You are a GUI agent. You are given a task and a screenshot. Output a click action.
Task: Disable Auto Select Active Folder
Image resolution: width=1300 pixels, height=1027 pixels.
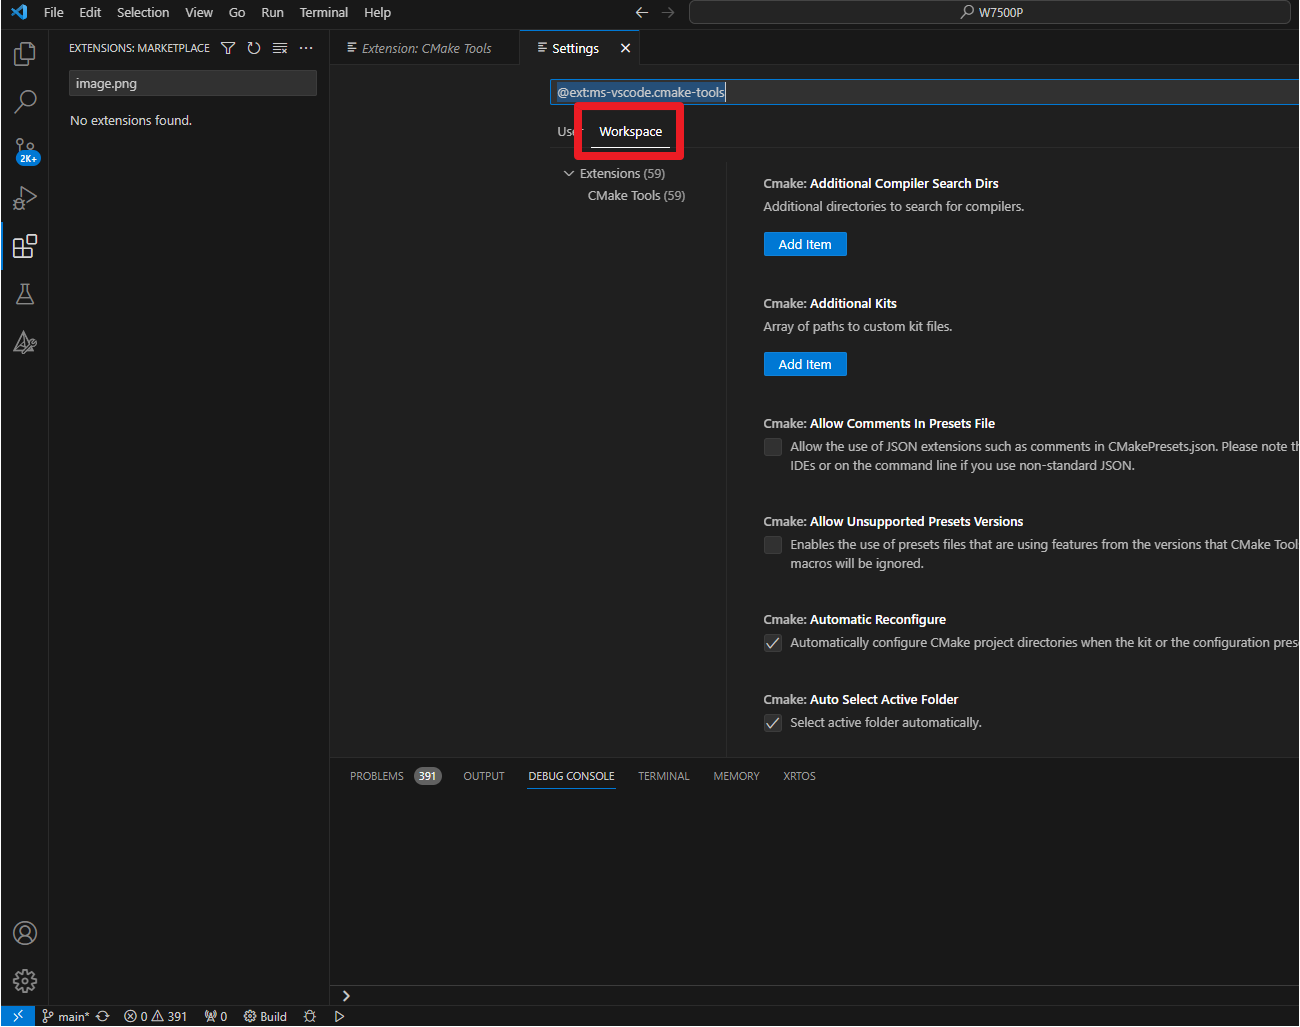pos(773,723)
